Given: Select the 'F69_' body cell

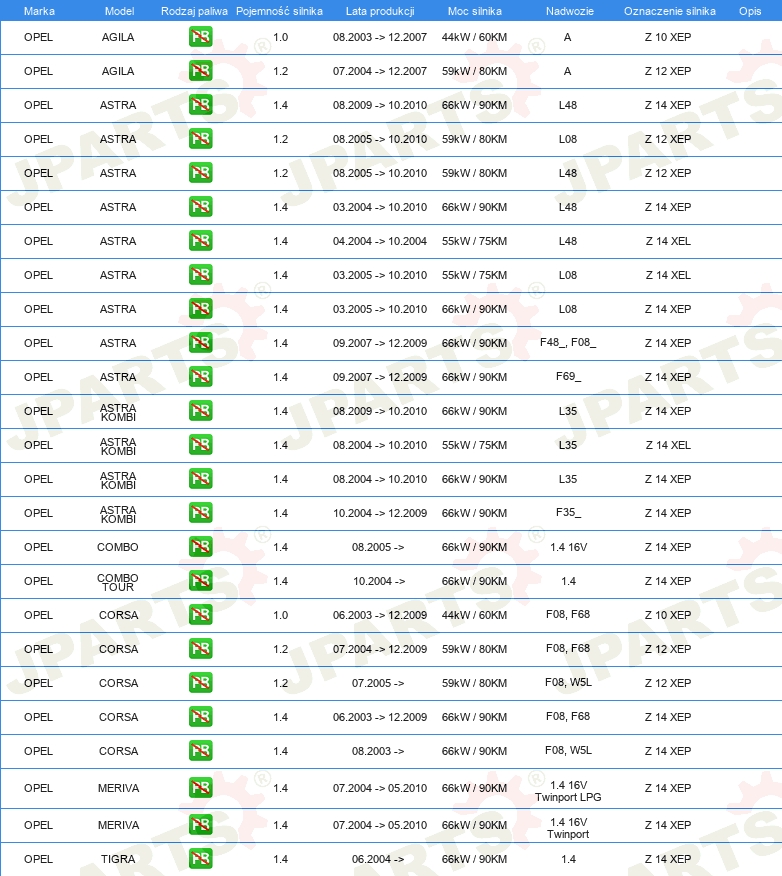Looking at the screenshot, I should [568, 377].
